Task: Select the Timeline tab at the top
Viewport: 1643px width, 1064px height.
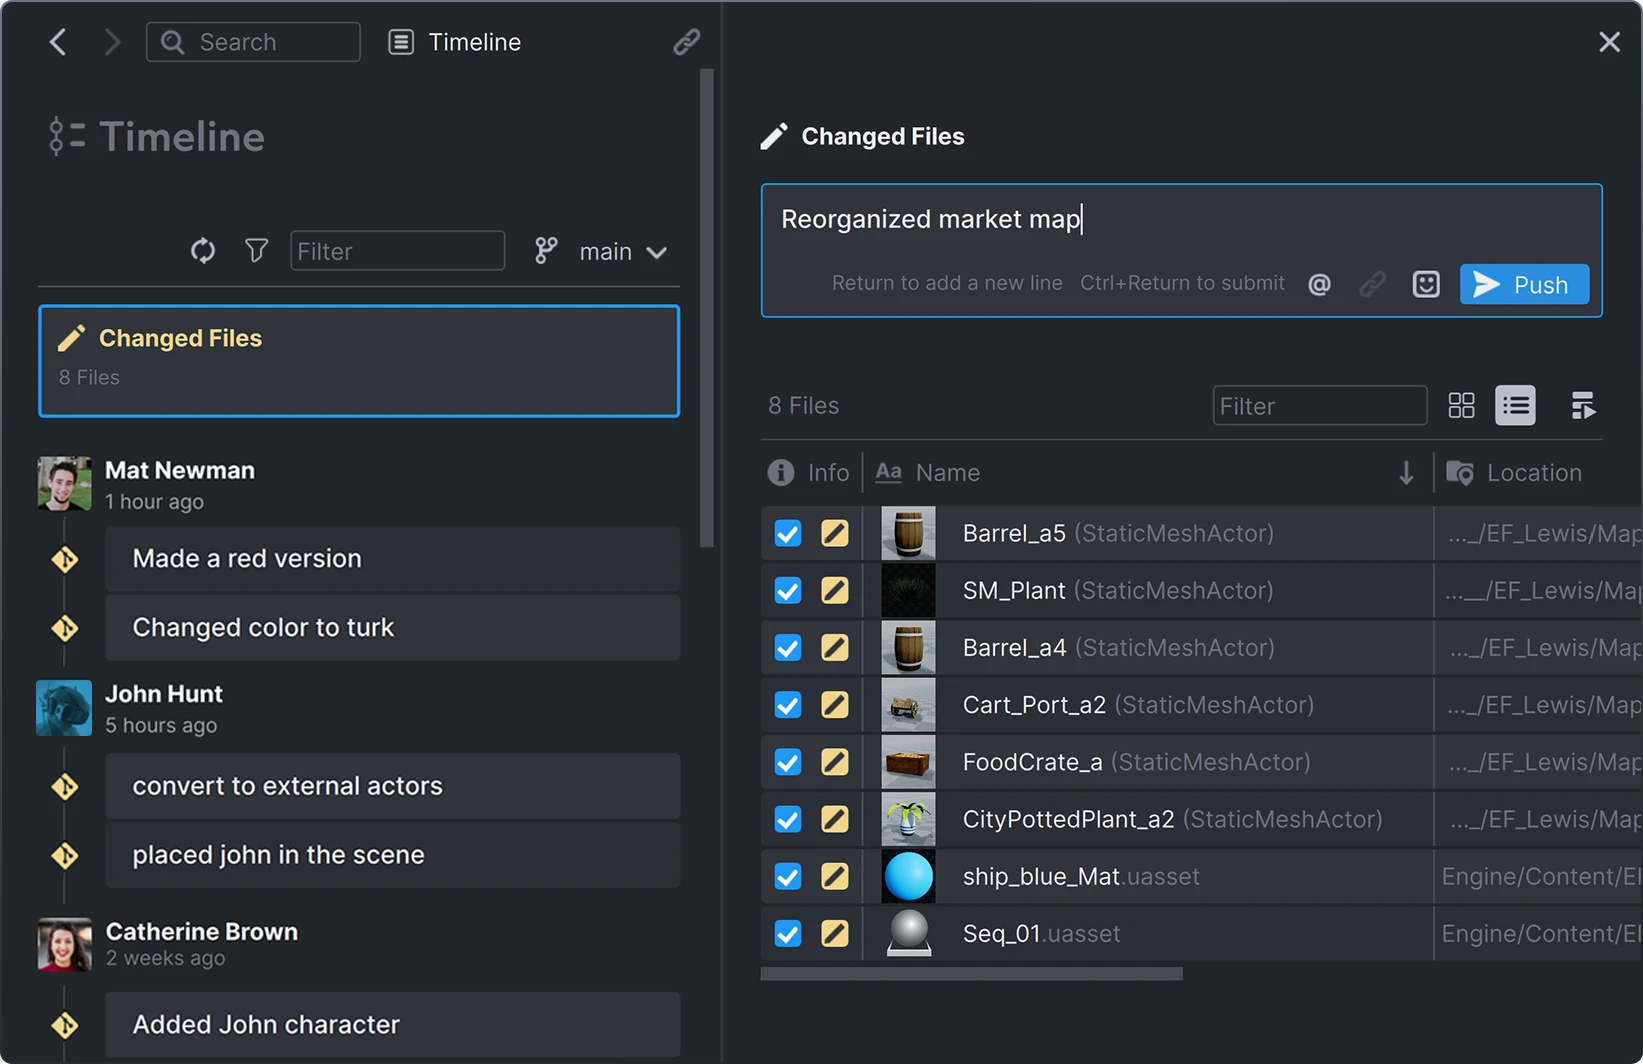Action: [x=453, y=41]
